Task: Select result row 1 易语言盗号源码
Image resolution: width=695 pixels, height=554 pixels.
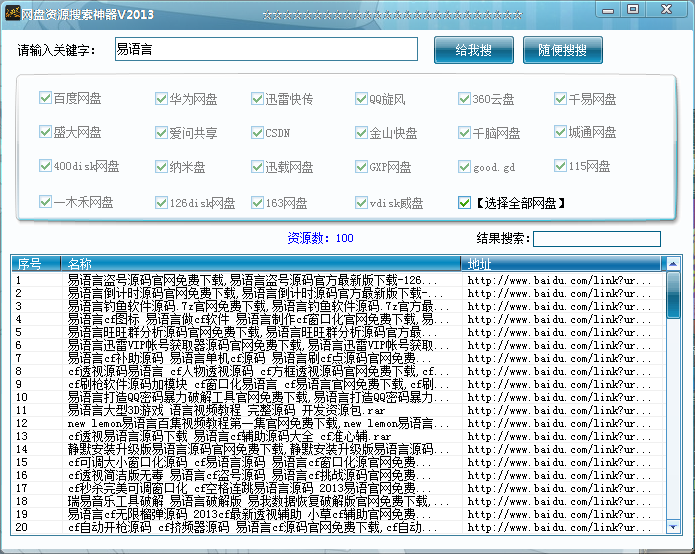Action: [338, 280]
